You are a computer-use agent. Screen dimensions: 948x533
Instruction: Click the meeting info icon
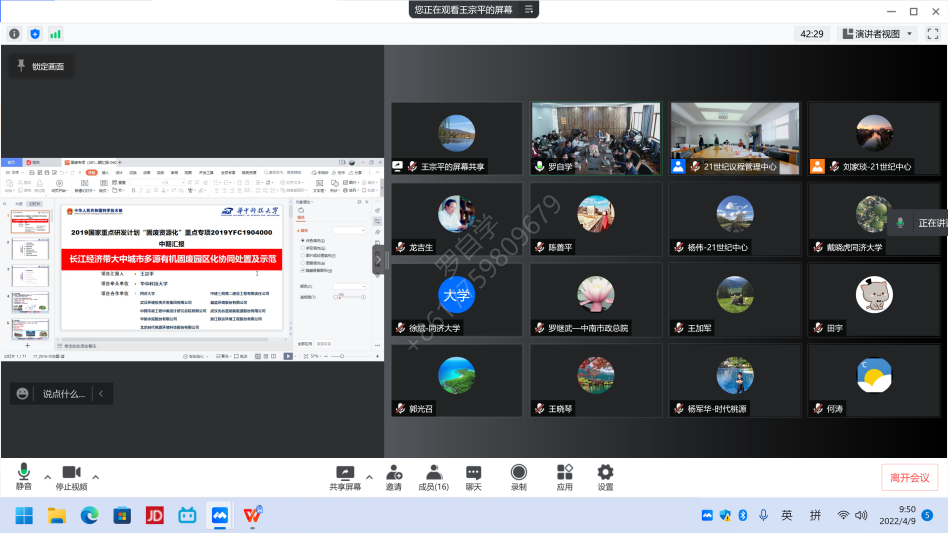(15, 33)
